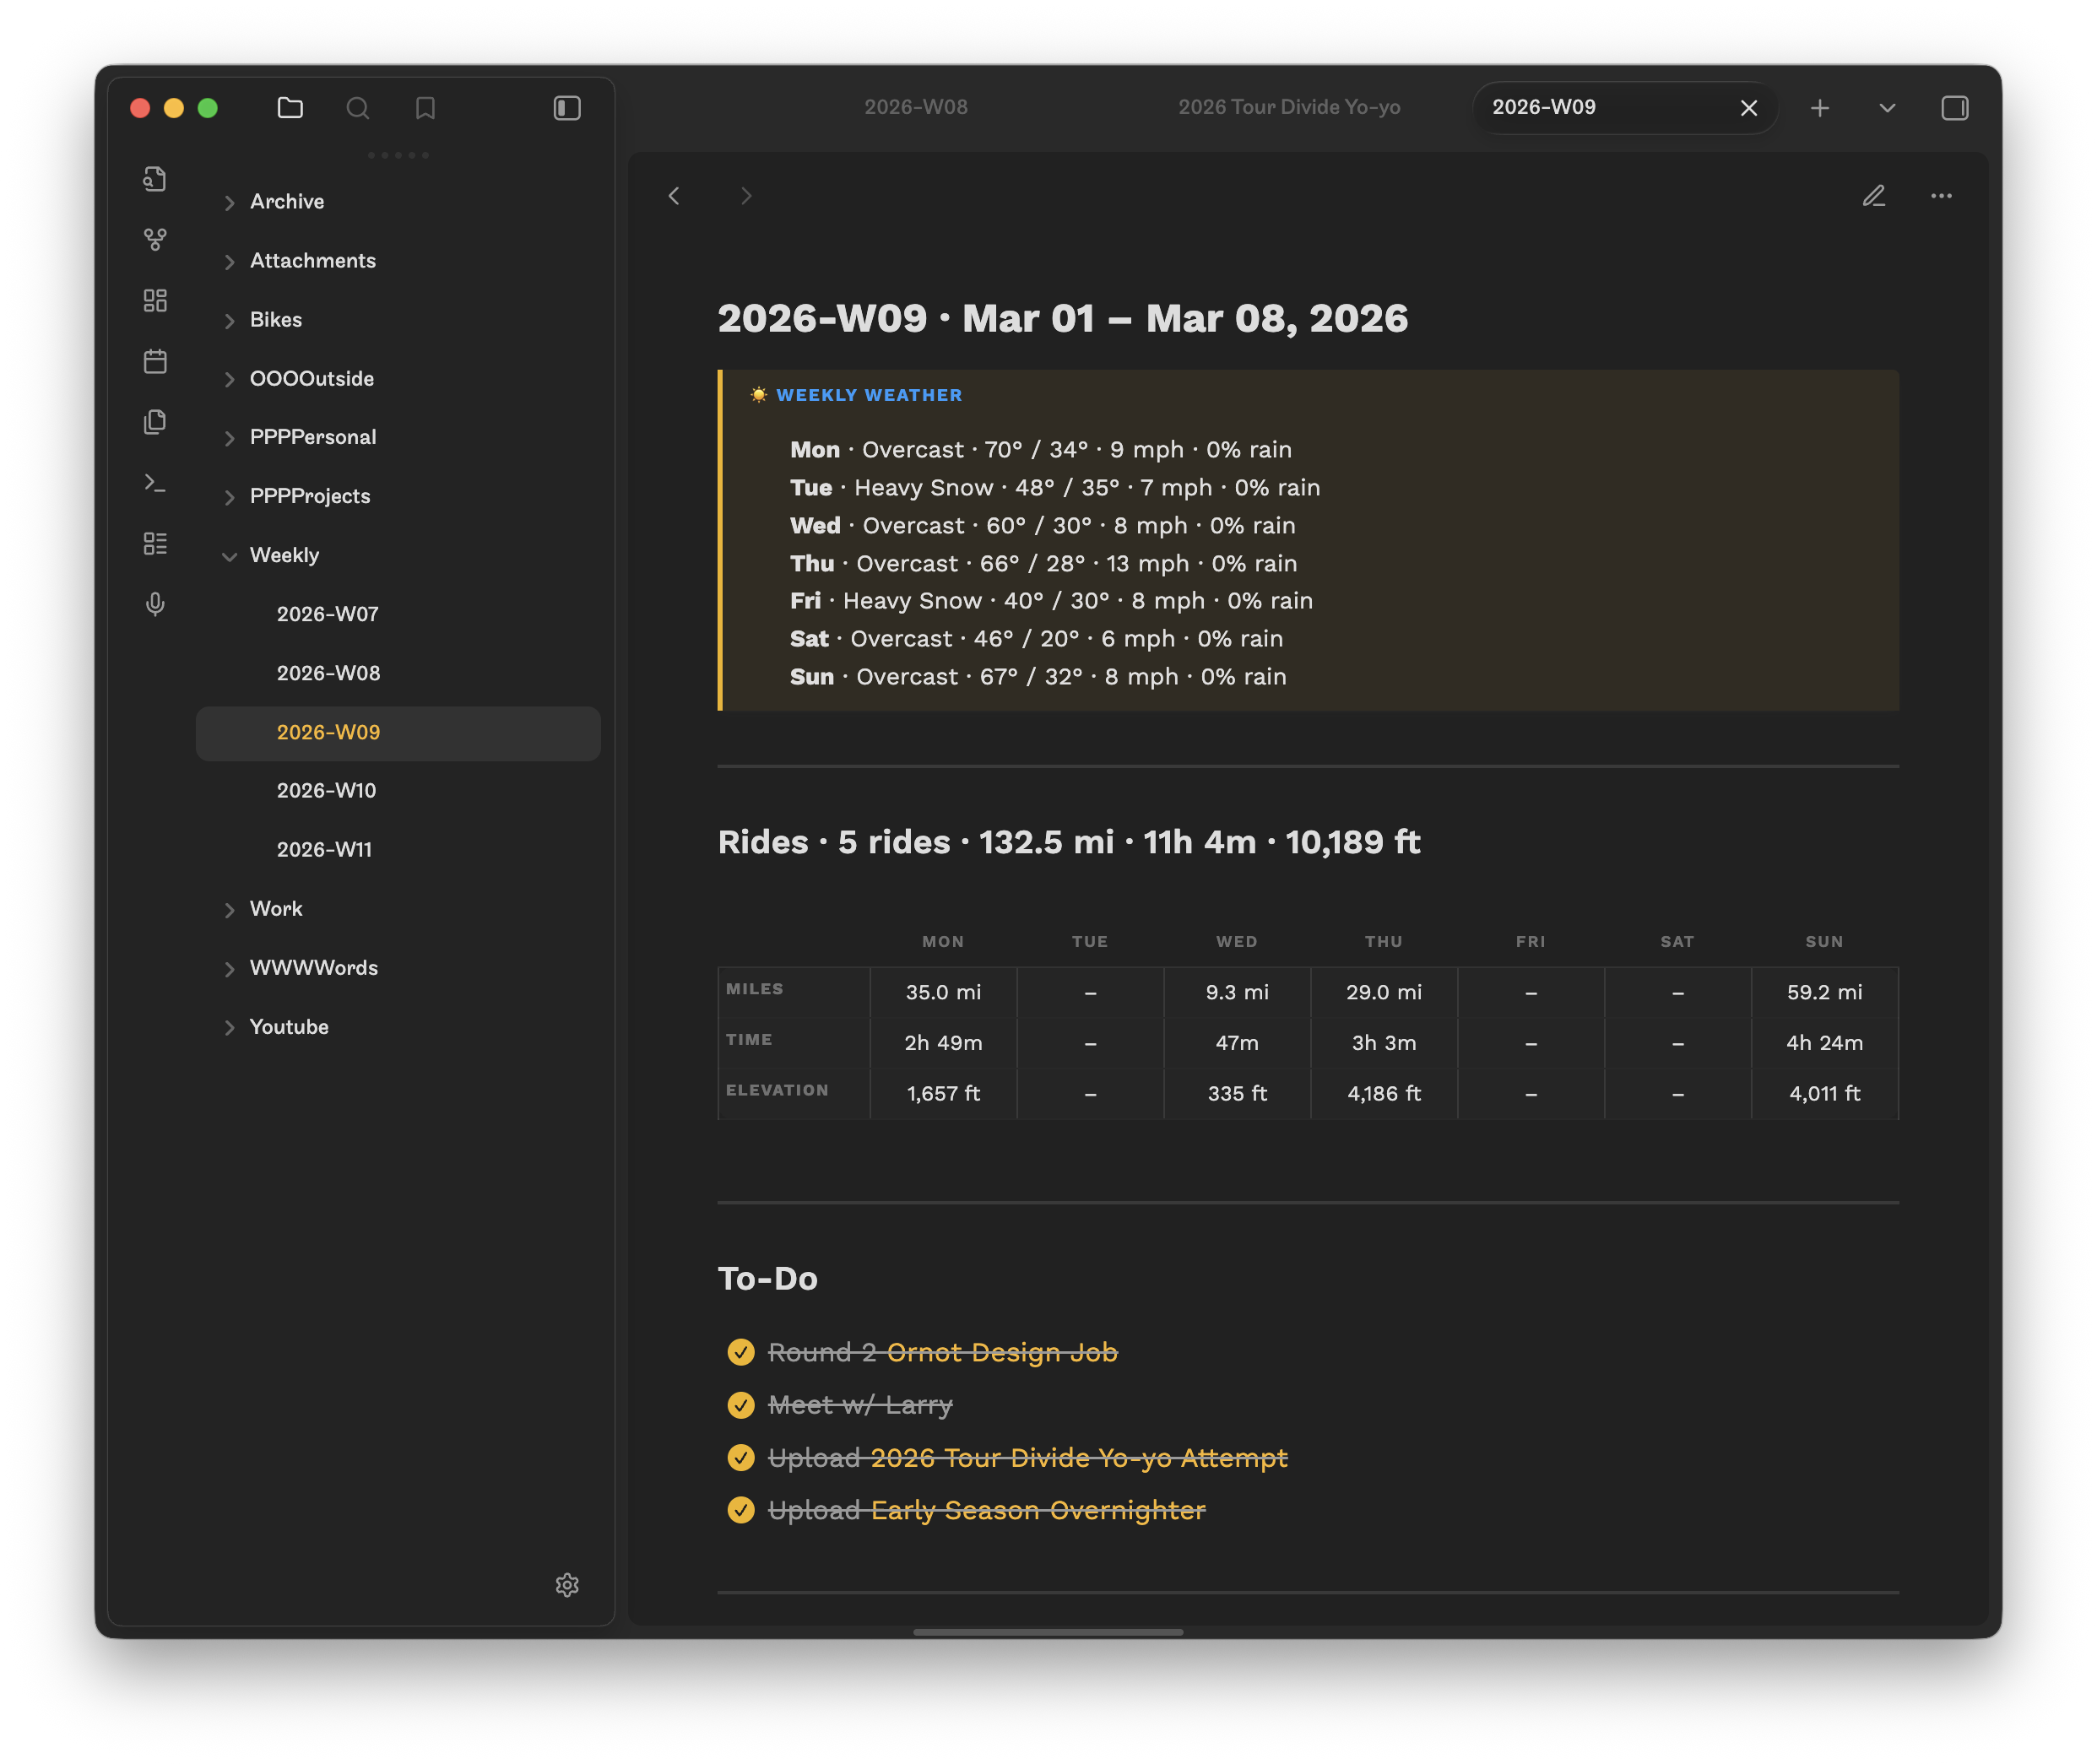2097x1764 pixels.
Task: Start the audio recorder microphone icon
Action: click(155, 604)
